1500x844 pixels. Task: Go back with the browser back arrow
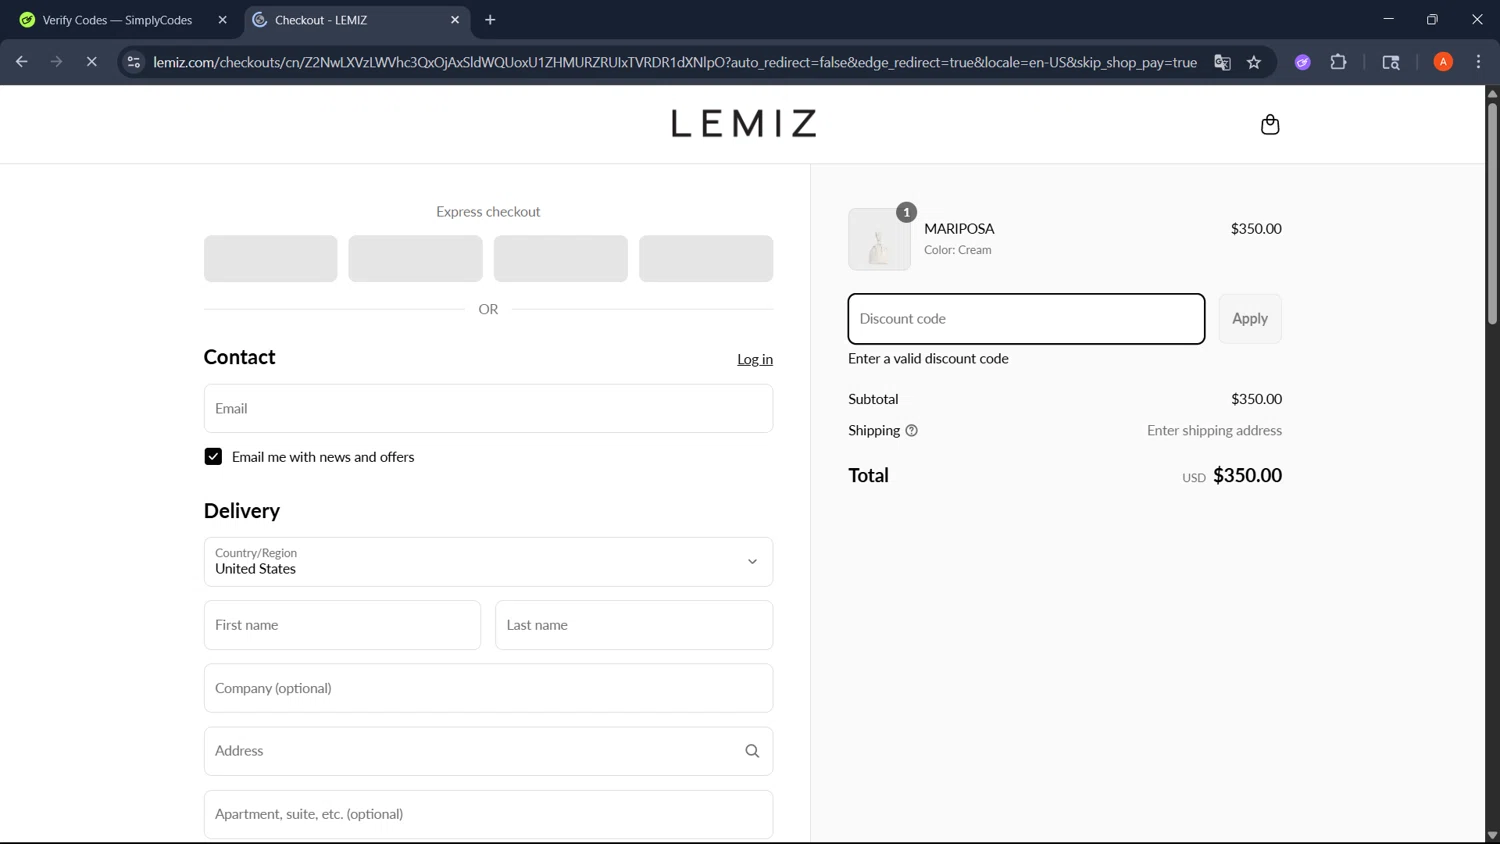coord(21,62)
